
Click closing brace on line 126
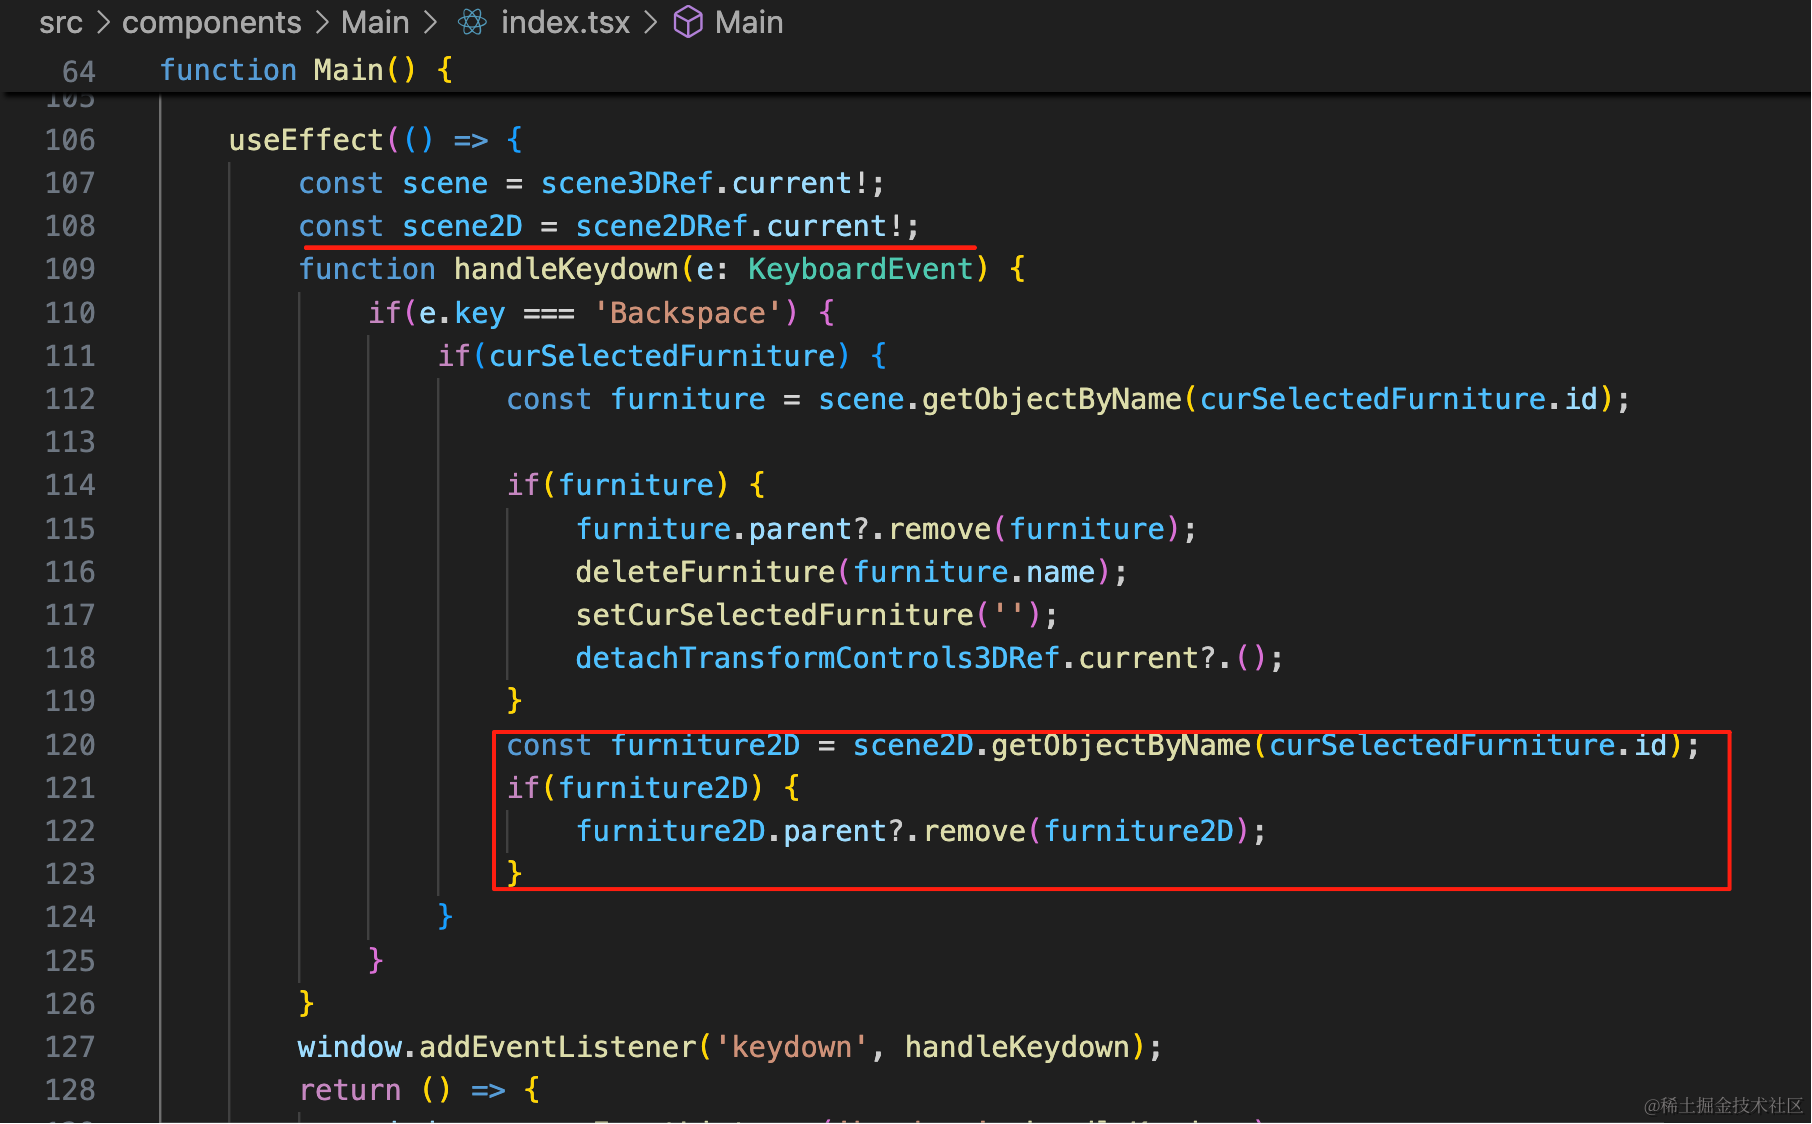pos(306,1004)
